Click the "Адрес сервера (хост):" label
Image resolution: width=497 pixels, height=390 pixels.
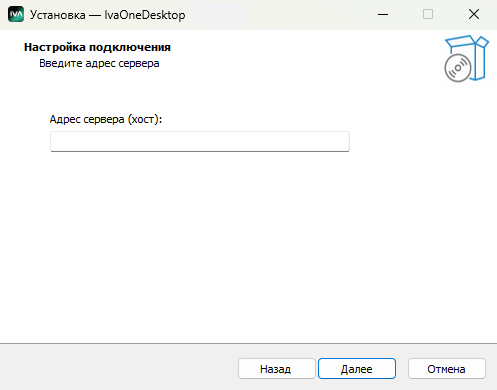pos(106,119)
